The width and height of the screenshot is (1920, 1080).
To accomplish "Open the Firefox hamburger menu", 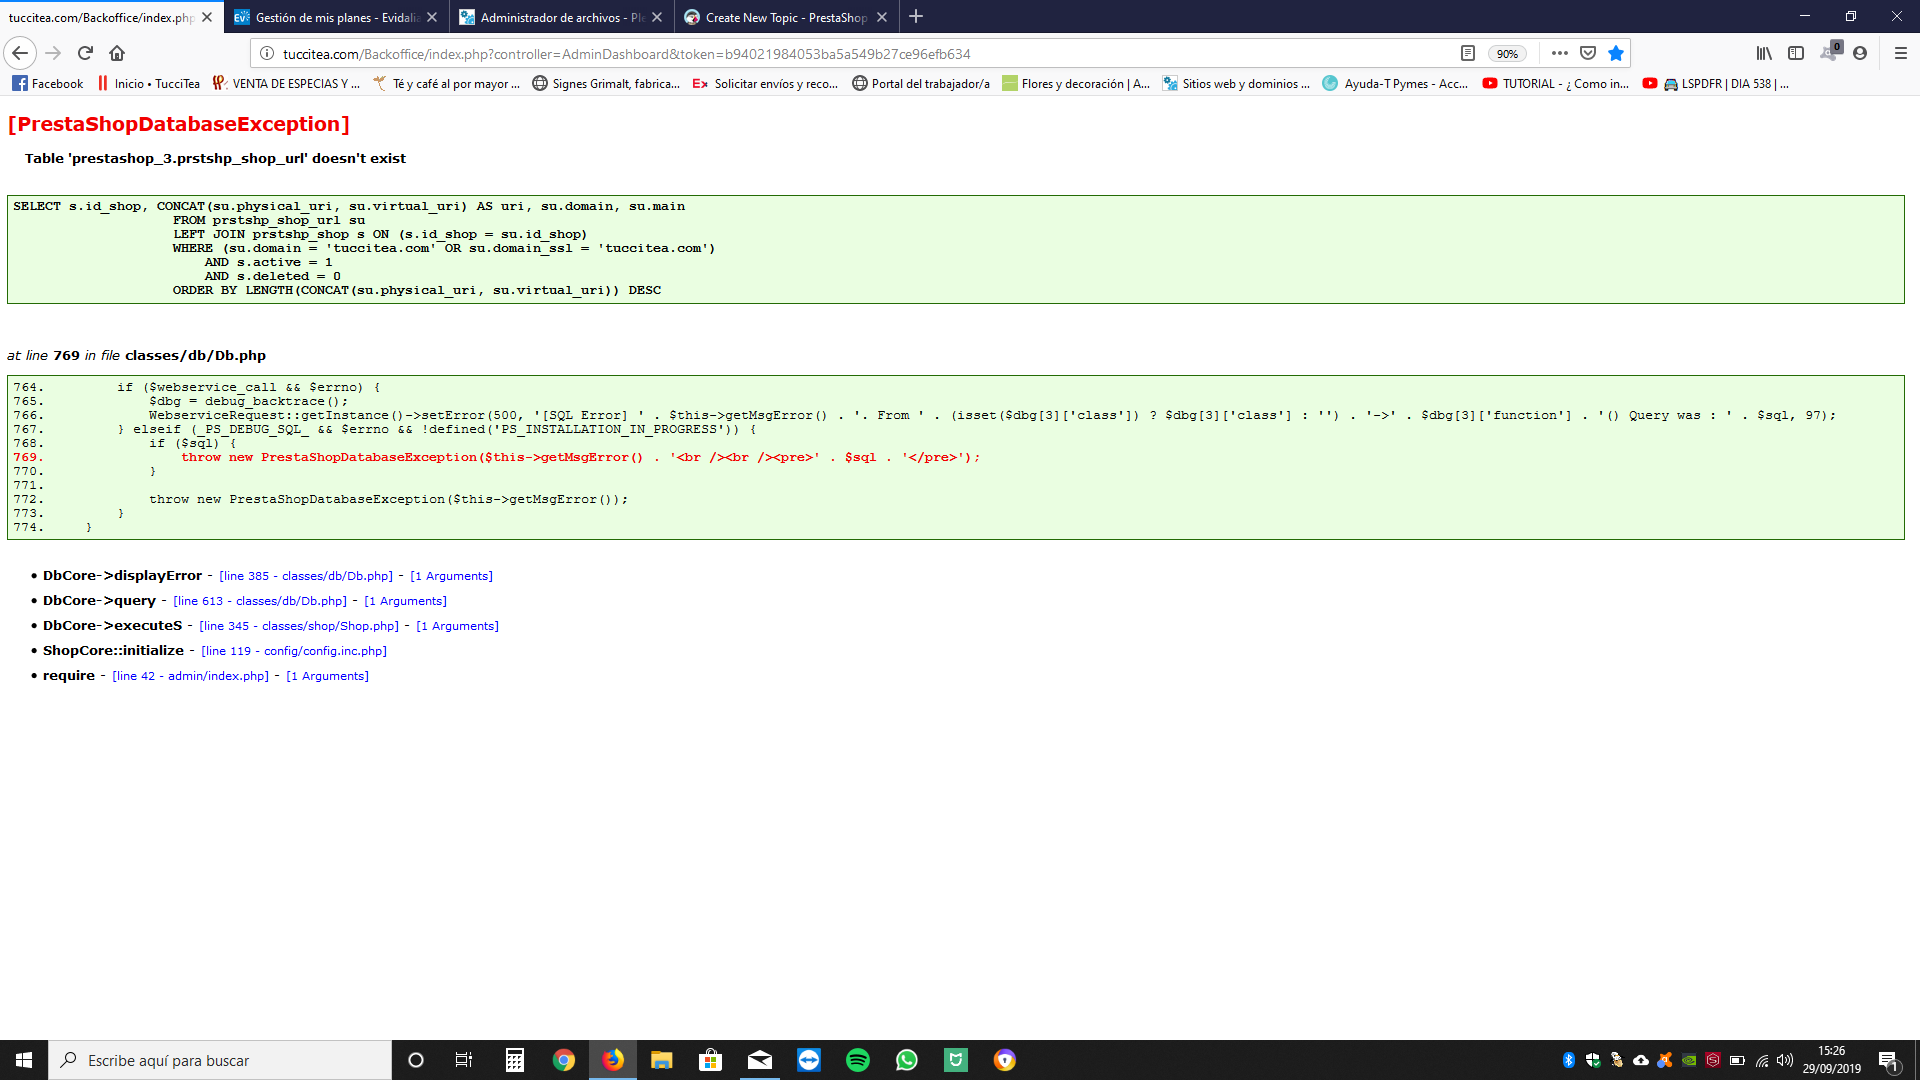I will 1900,53.
